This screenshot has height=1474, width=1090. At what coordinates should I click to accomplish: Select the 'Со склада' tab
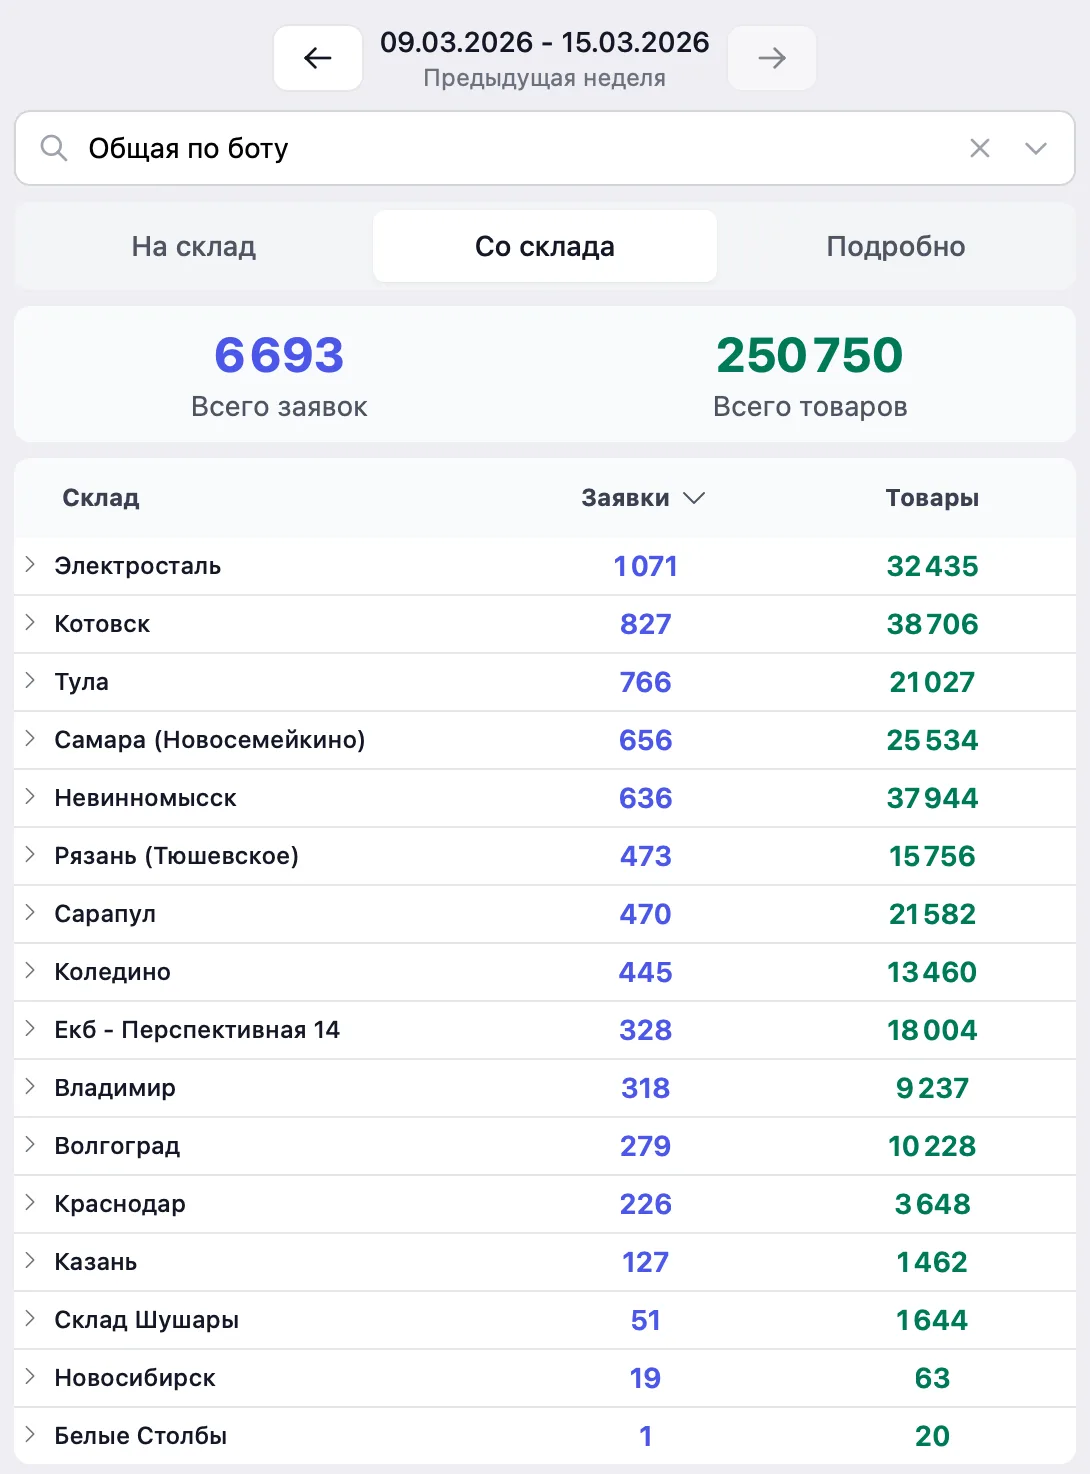[x=545, y=247]
